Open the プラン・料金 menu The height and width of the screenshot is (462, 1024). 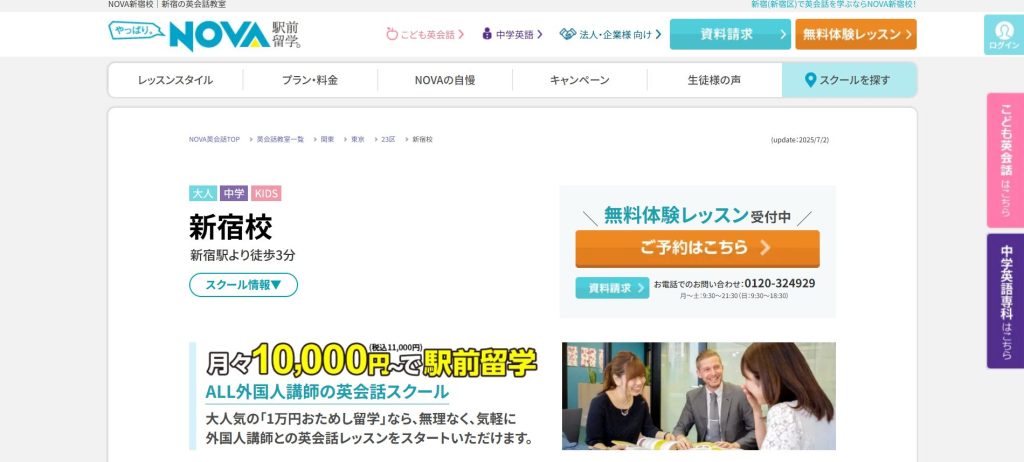click(x=310, y=80)
